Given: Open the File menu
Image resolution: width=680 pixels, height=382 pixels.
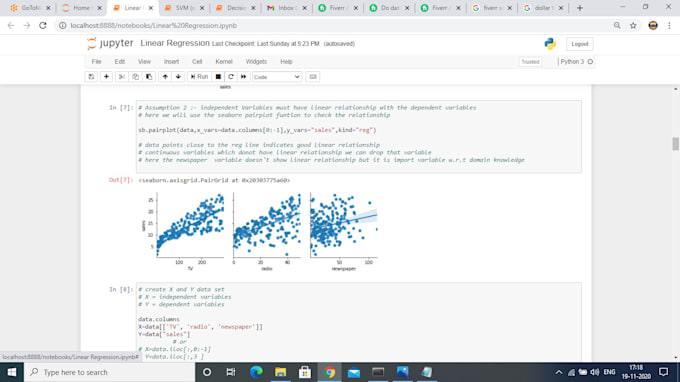Looking at the screenshot, I should coord(96,62).
